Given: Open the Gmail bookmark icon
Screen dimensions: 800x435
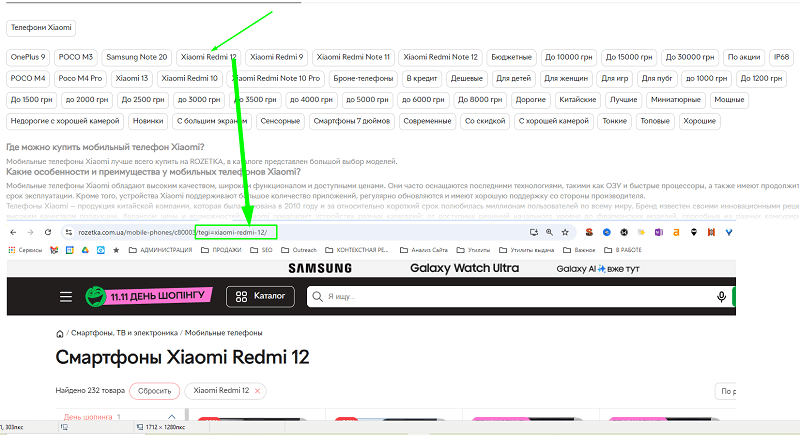Looking at the screenshot, I should click(54, 250).
